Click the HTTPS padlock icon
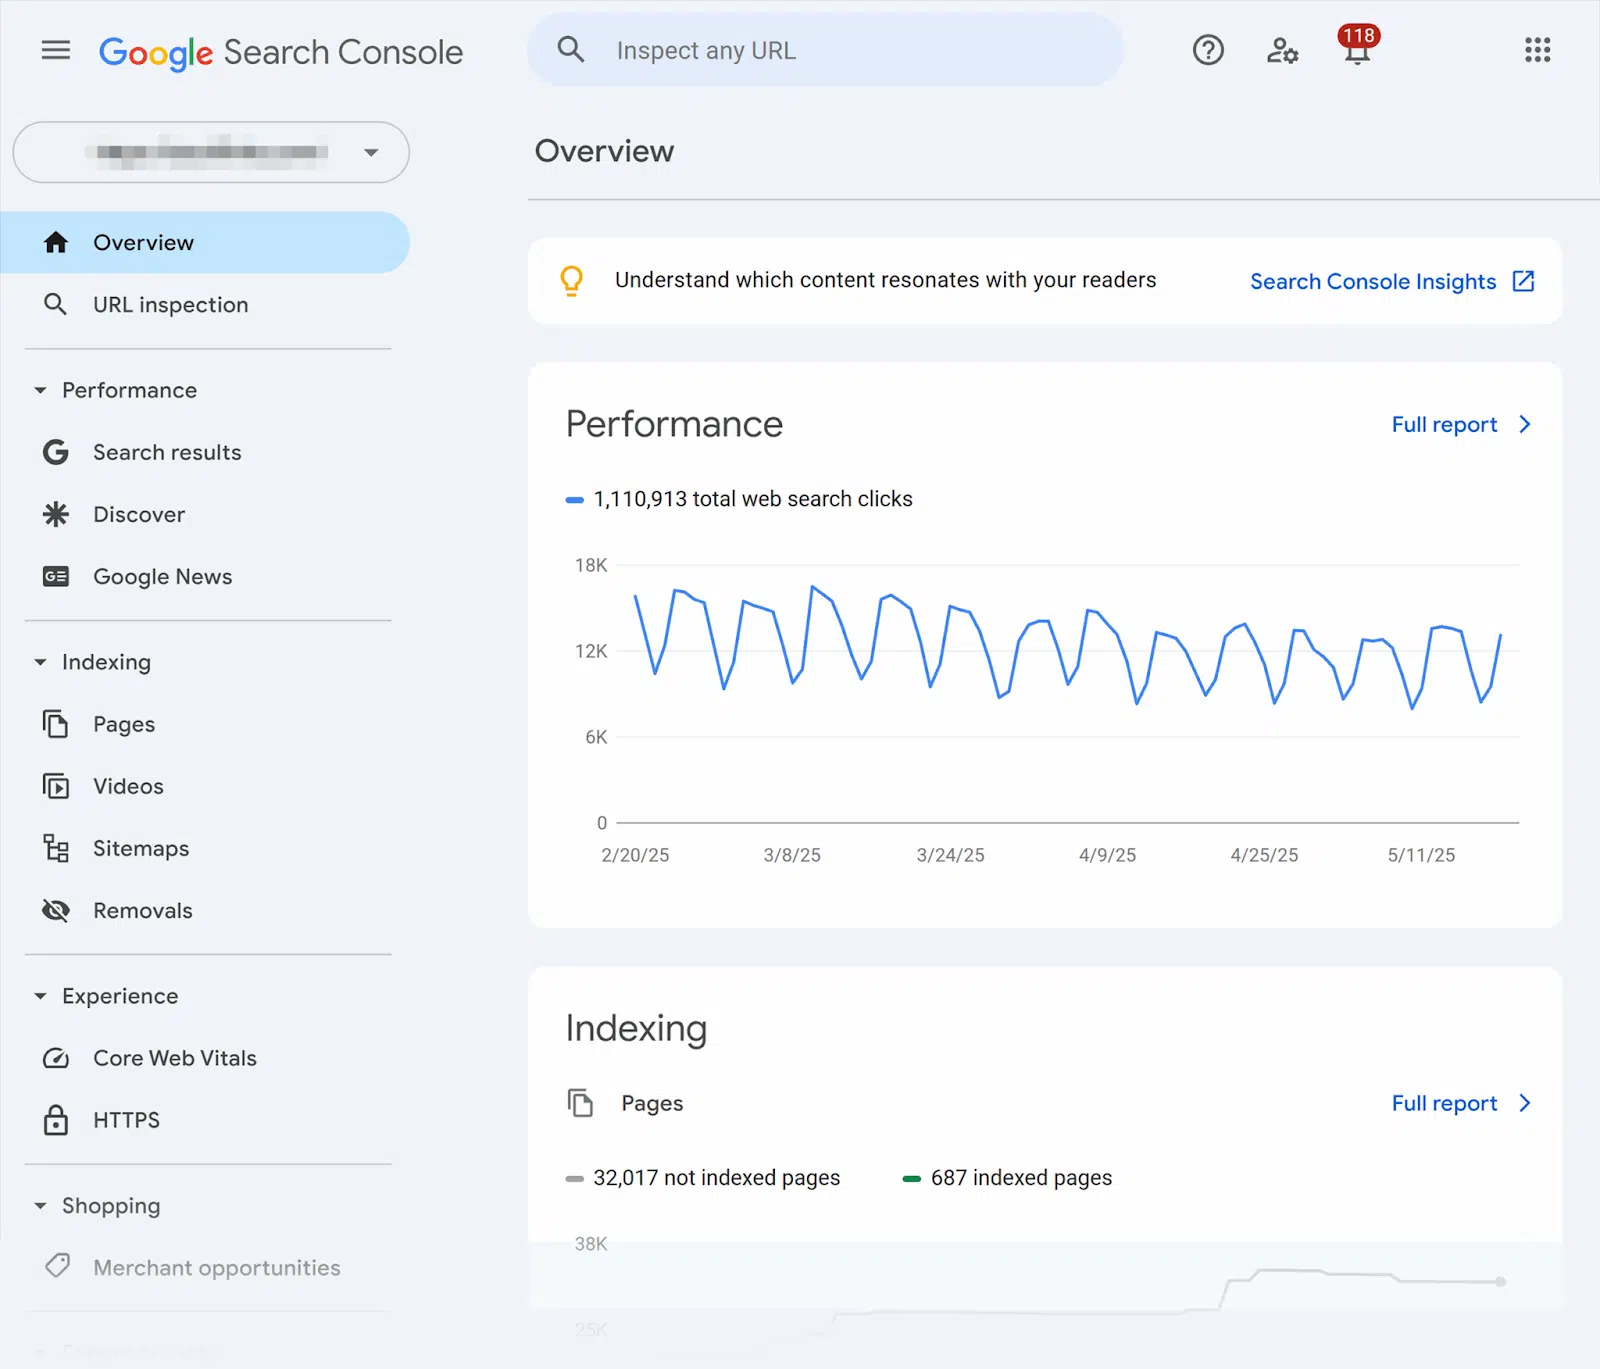Screen dimensions: 1600x1369 point(56,1120)
